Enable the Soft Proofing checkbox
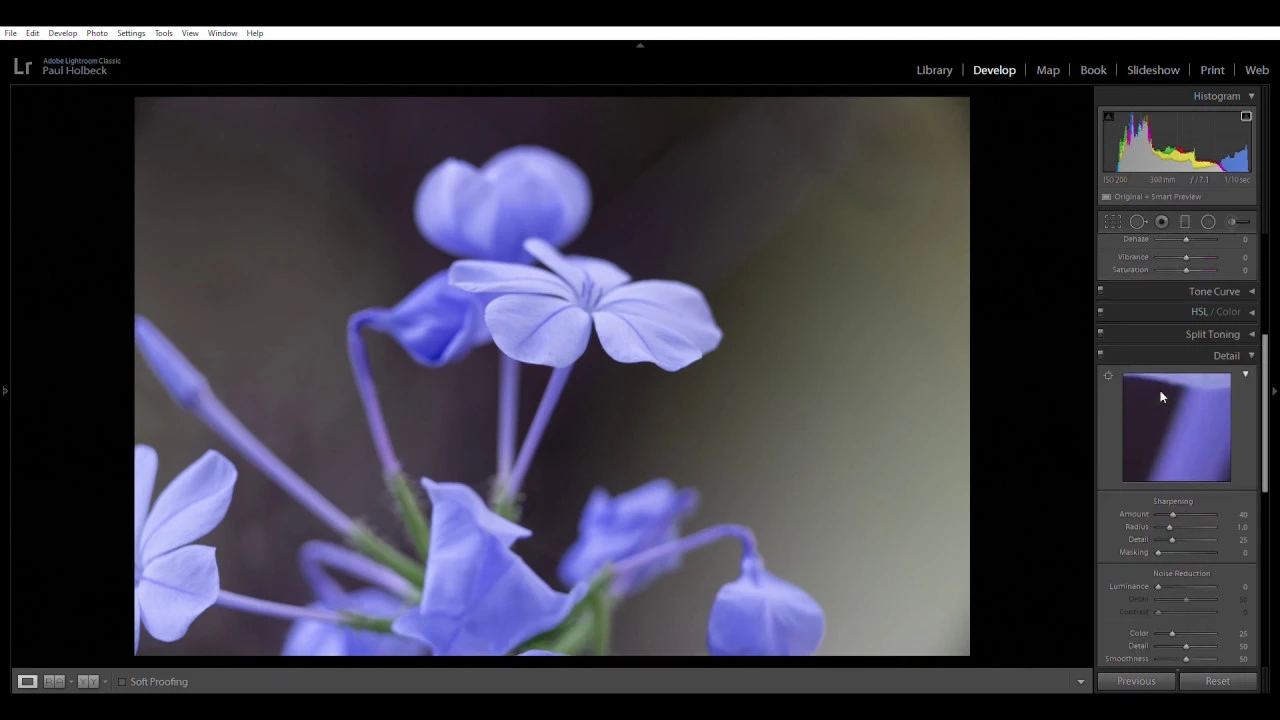This screenshot has width=1280, height=720. 122,682
